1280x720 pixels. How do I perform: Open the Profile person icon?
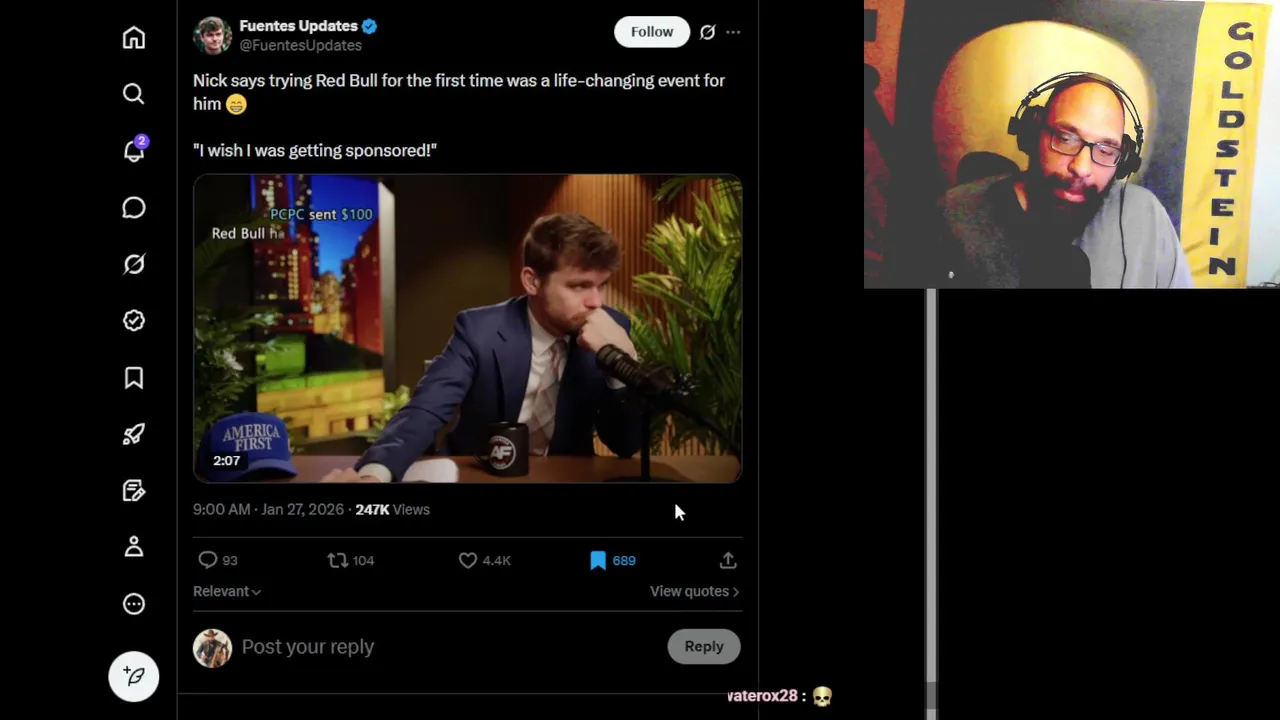click(x=134, y=547)
